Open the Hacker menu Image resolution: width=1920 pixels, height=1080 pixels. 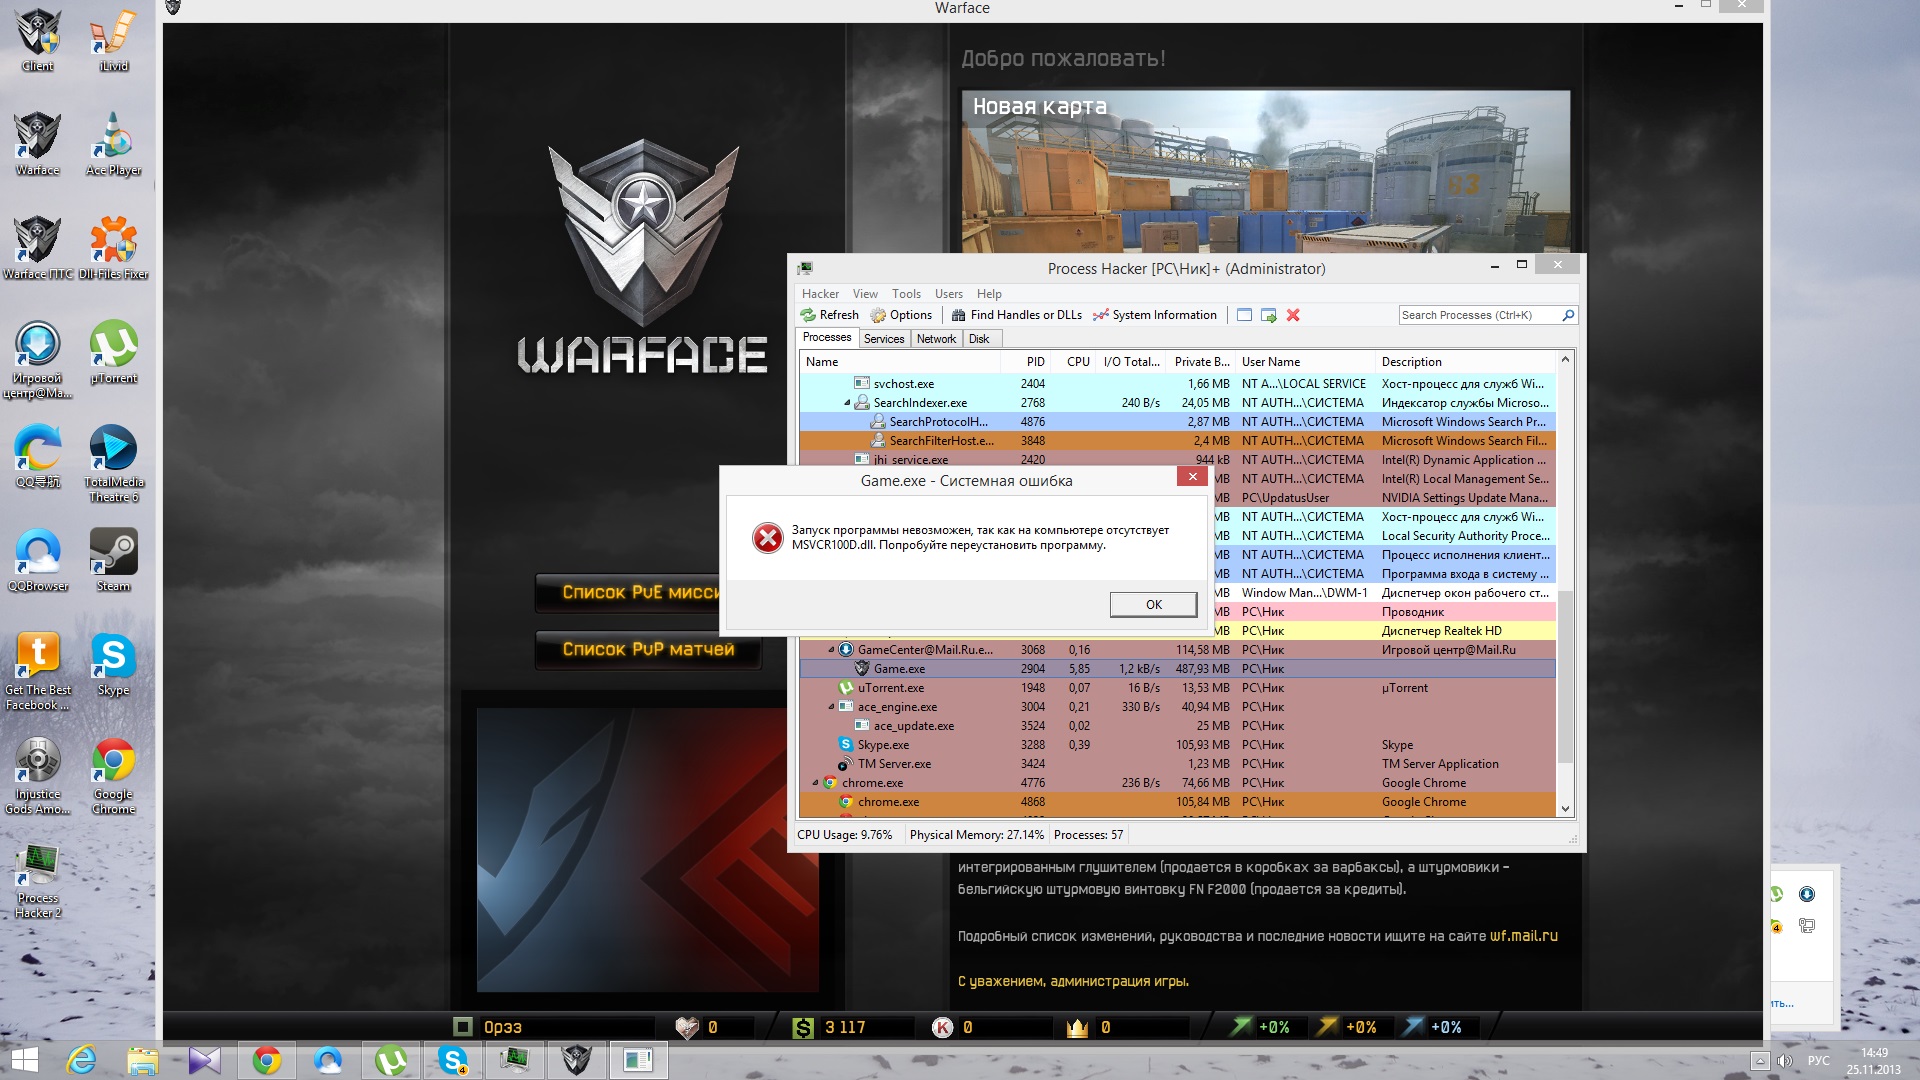click(x=820, y=294)
